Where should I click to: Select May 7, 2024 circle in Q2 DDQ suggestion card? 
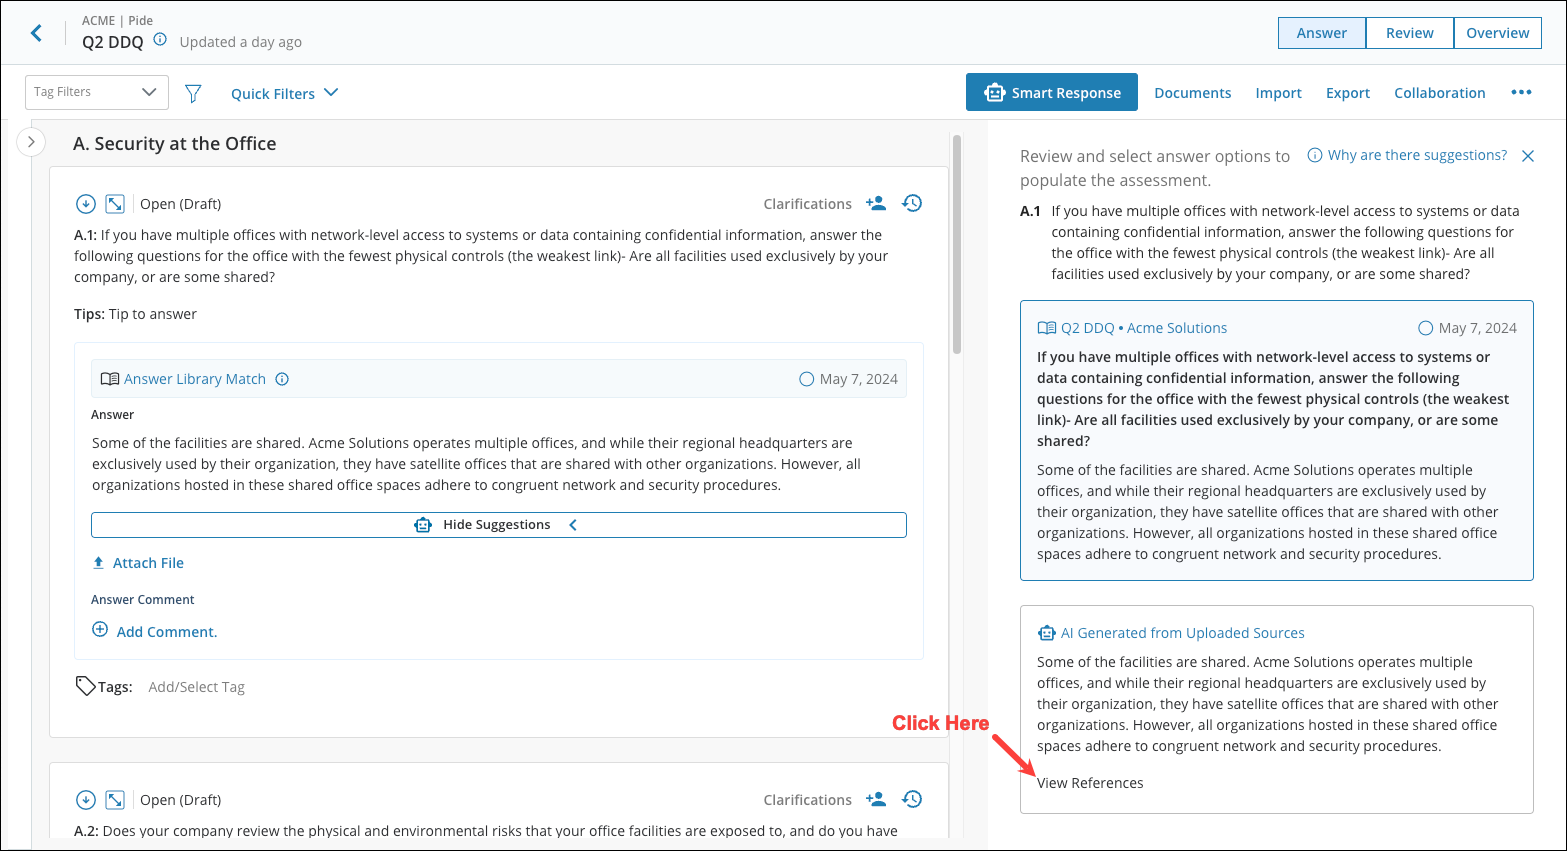[1426, 328]
